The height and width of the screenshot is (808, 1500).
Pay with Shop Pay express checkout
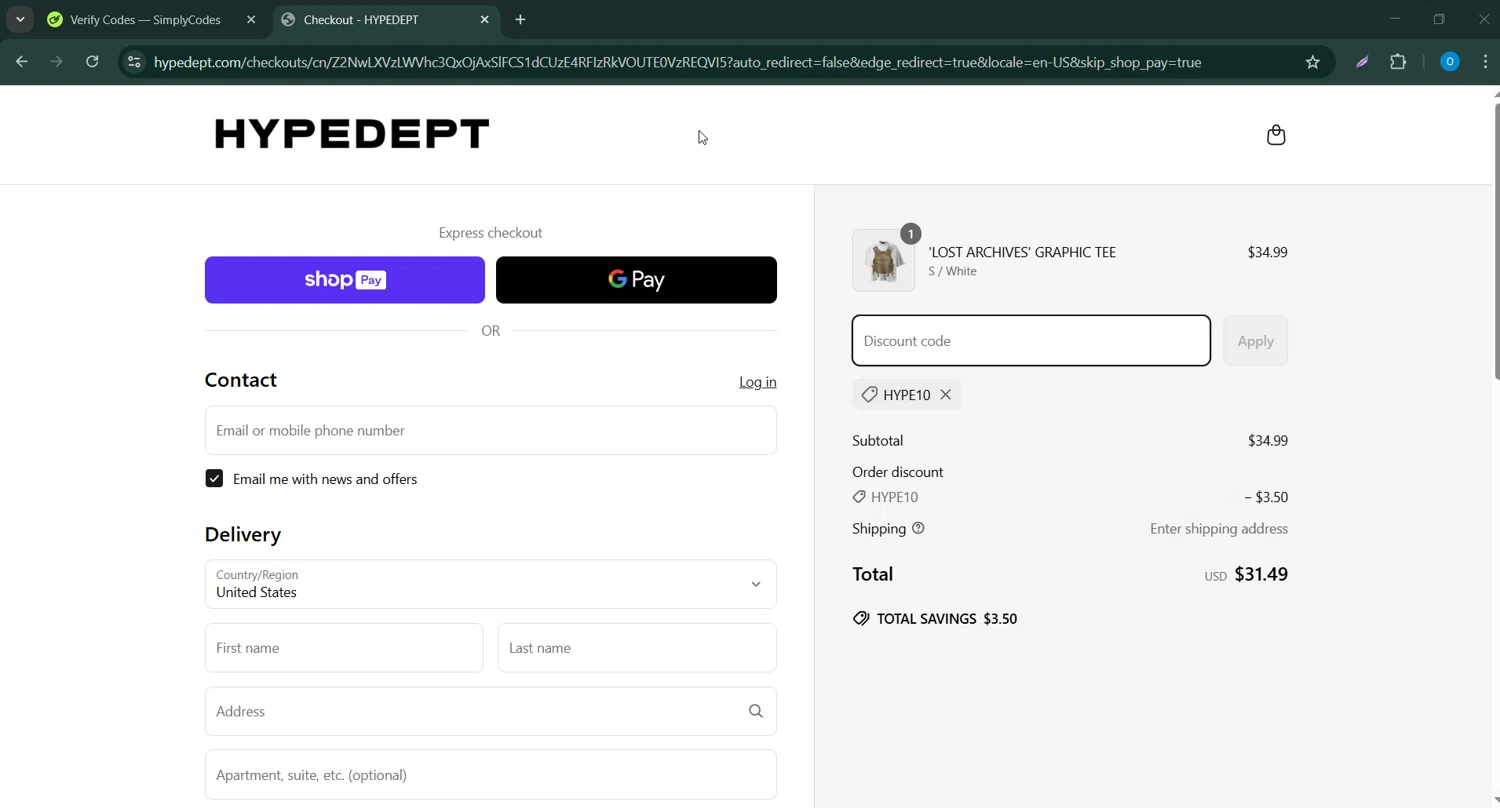click(345, 280)
